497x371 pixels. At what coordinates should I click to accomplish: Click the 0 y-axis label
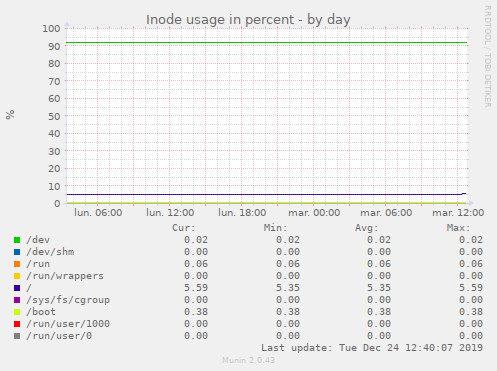pyautogui.click(x=57, y=203)
